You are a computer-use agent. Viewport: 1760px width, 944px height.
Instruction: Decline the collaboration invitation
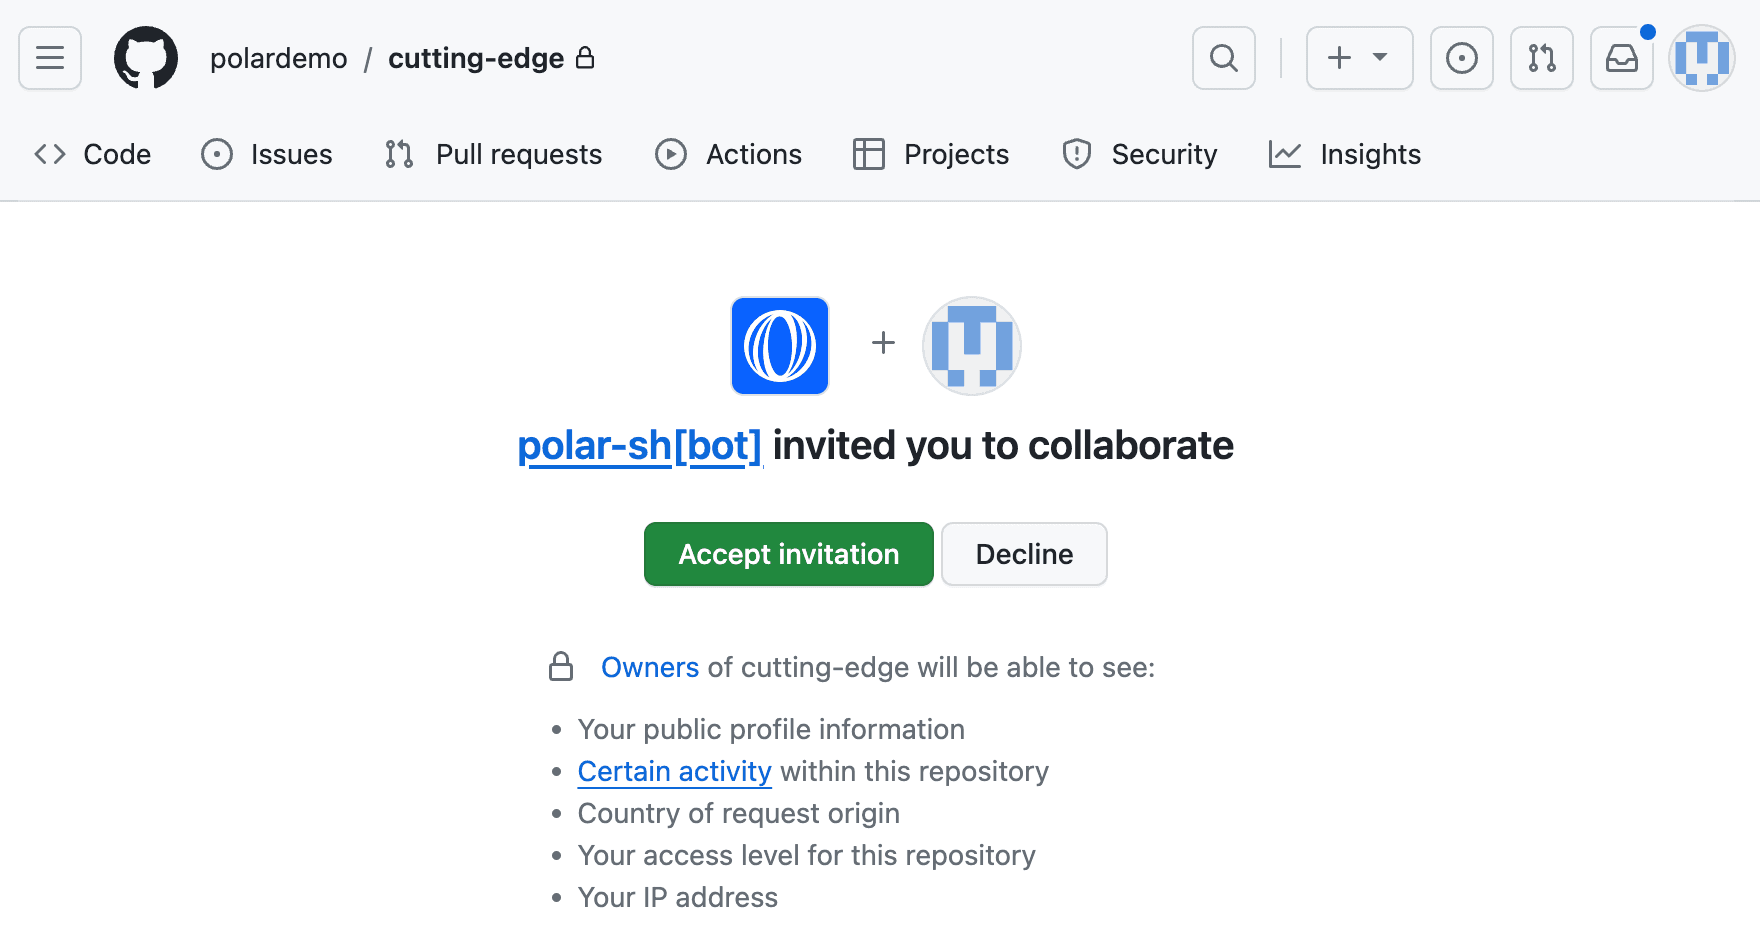1024,554
